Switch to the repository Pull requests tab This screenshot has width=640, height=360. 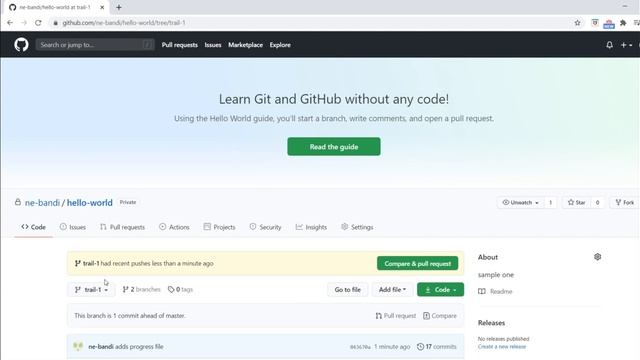coord(122,227)
